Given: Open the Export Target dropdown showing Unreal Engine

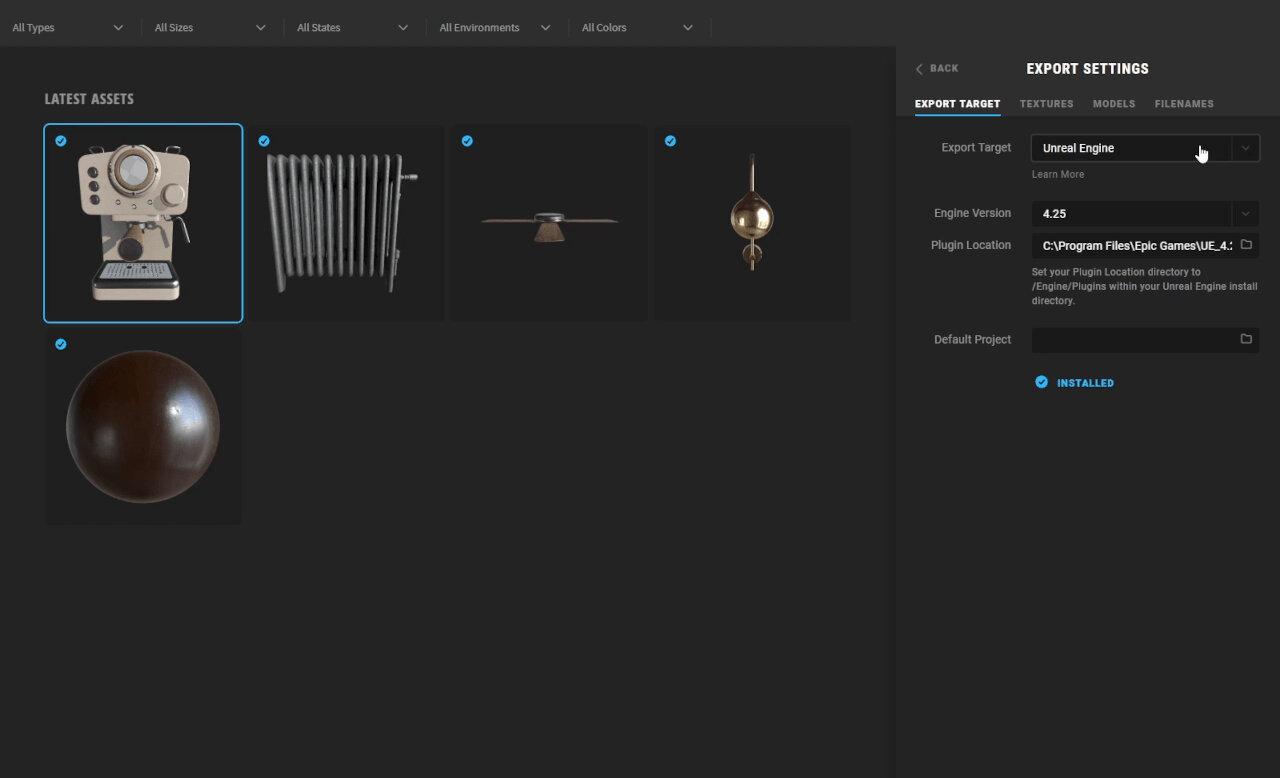Looking at the screenshot, I should pyautogui.click(x=1246, y=147).
